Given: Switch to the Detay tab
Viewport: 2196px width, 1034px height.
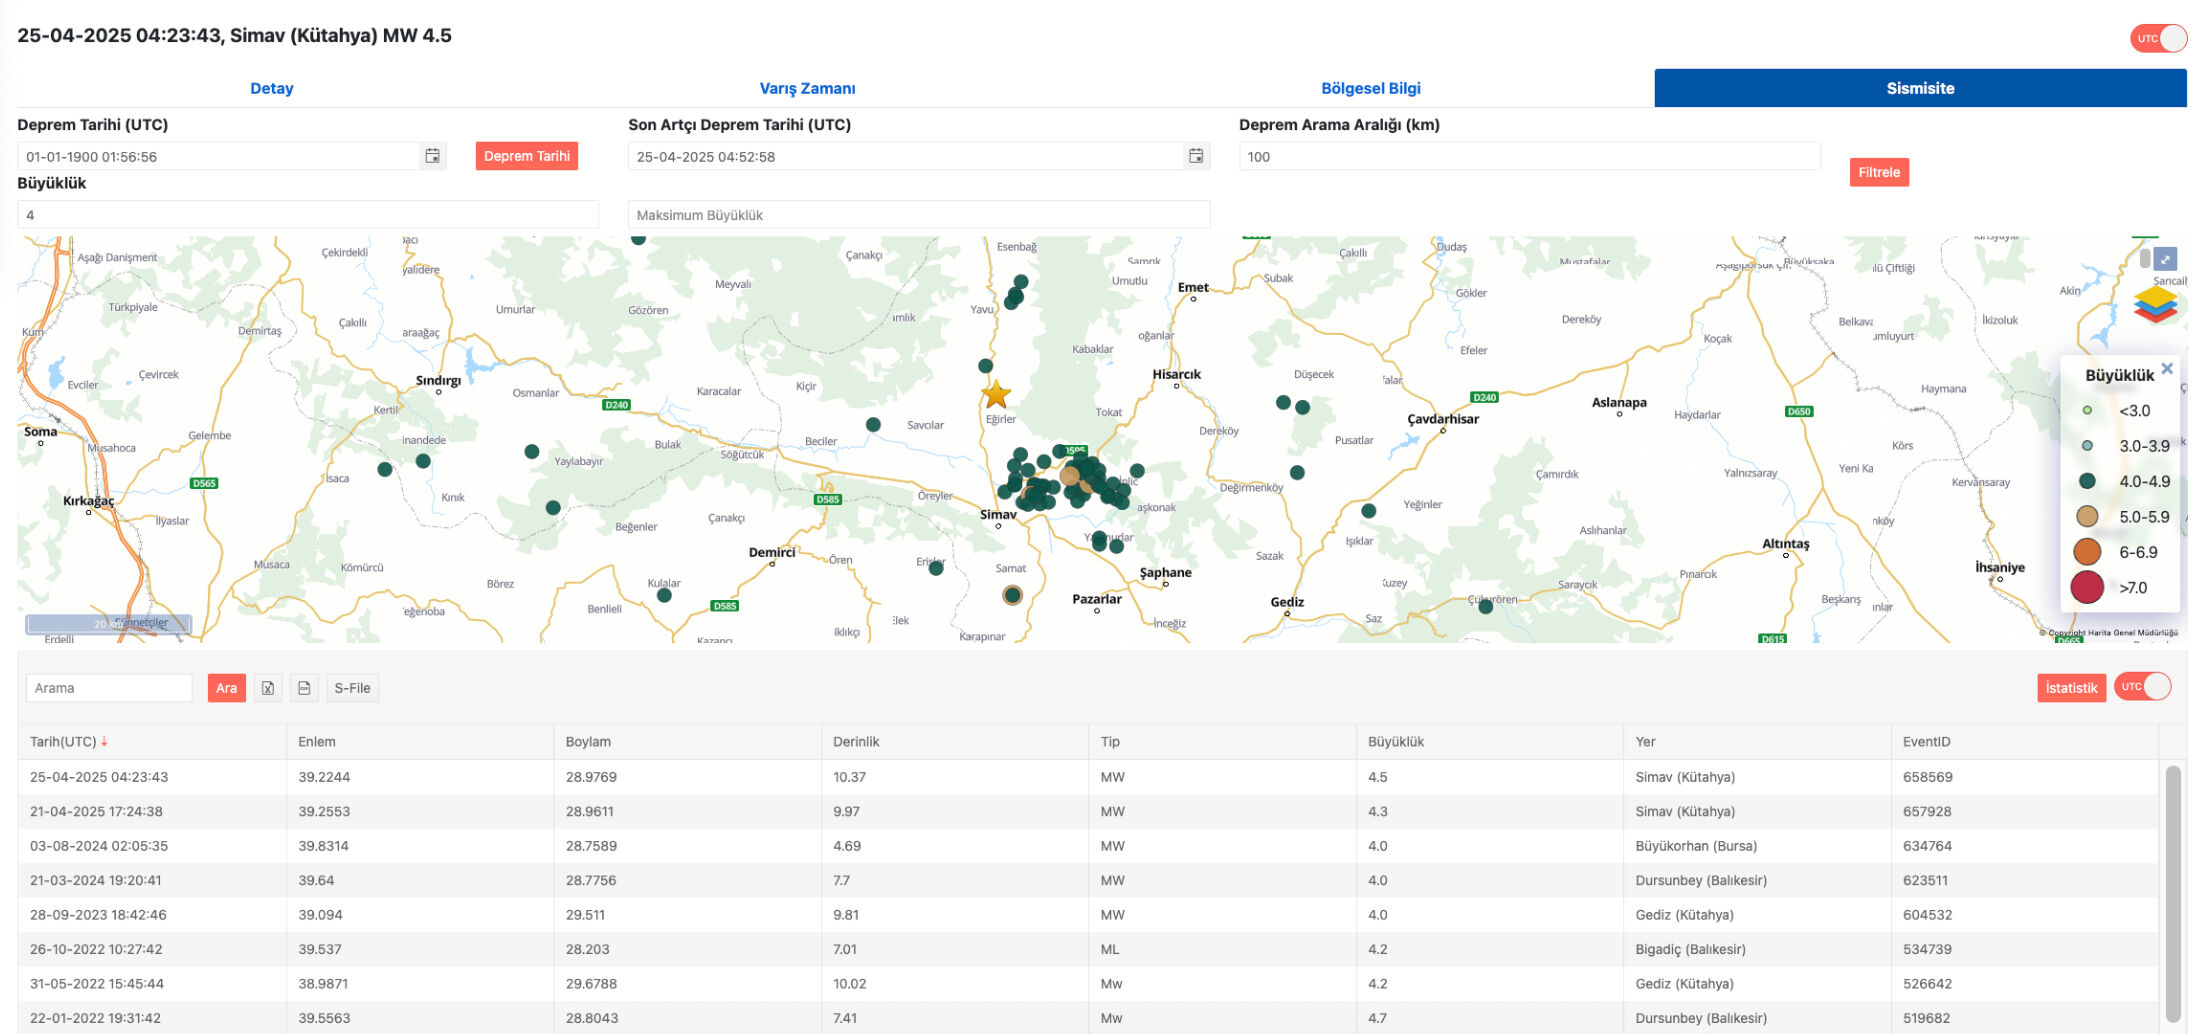Looking at the screenshot, I should pos(271,88).
